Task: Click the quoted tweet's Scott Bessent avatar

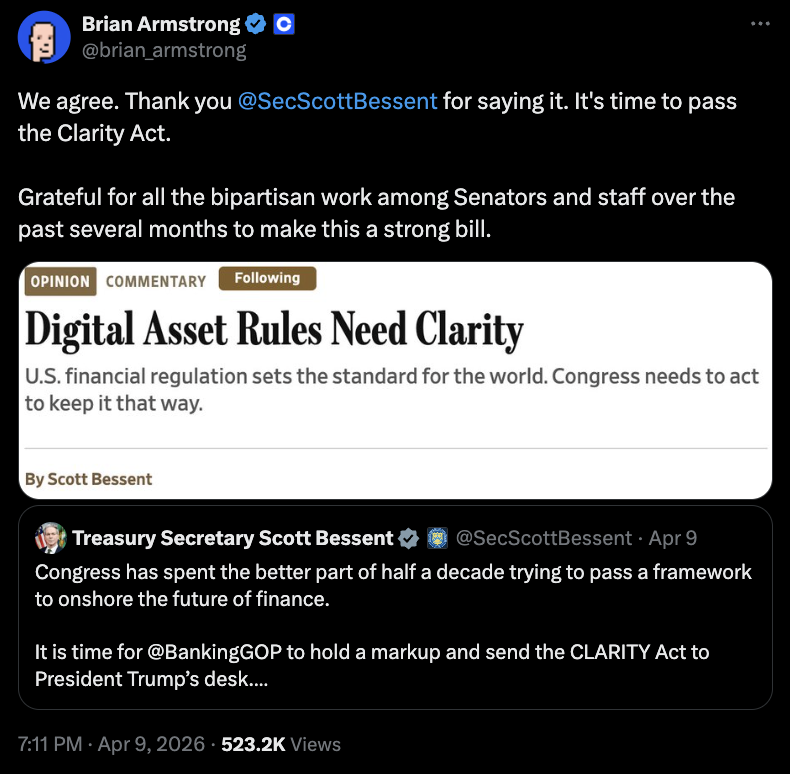Action: [x=51, y=537]
